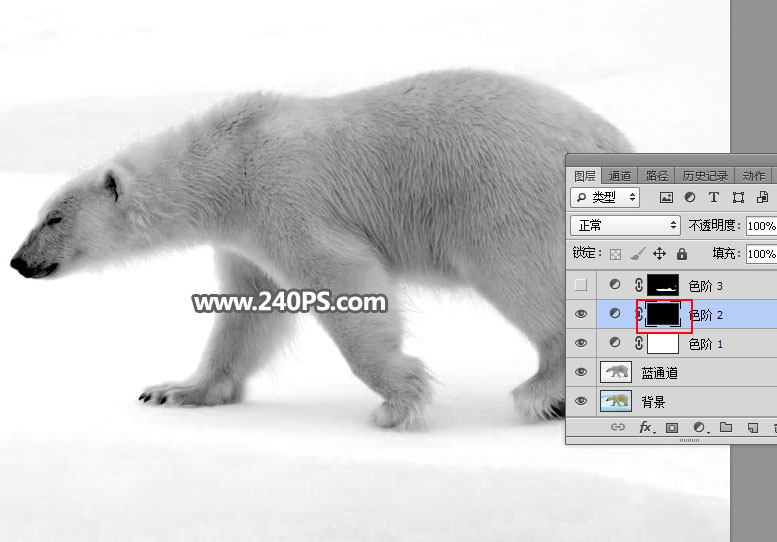777x542 pixels.
Task: Switch to the 动作 tab
Action: [753, 176]
